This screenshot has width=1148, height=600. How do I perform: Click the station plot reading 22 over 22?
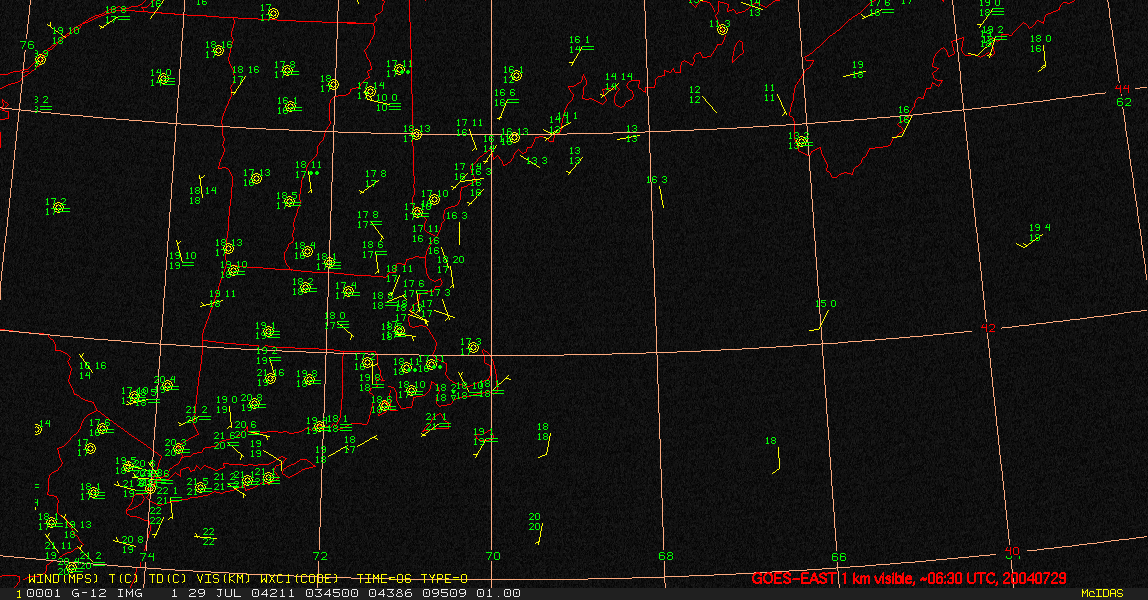point(206,537)
